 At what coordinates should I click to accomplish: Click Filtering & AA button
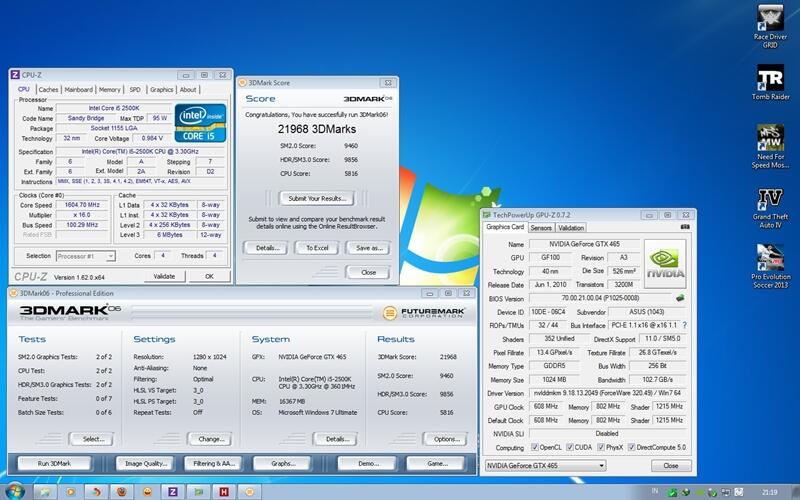click(213, 463)
